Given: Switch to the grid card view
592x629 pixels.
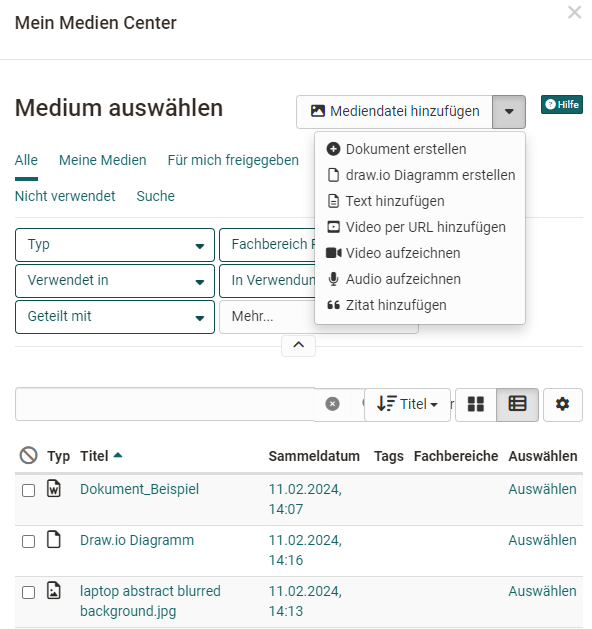Looking at the screenshot, I should coord(476,404).
